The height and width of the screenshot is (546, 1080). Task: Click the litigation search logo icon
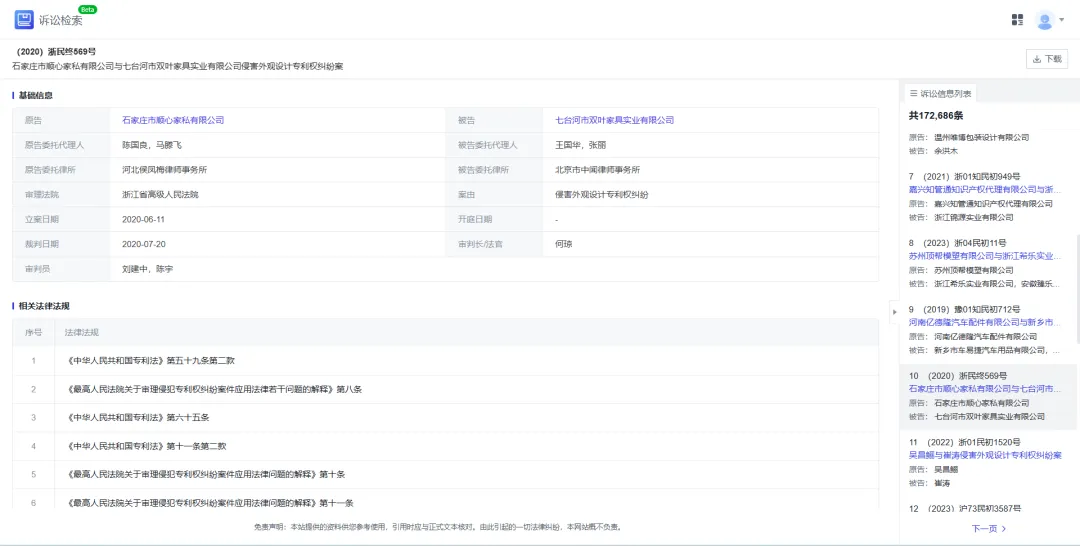tap(24, 19)
